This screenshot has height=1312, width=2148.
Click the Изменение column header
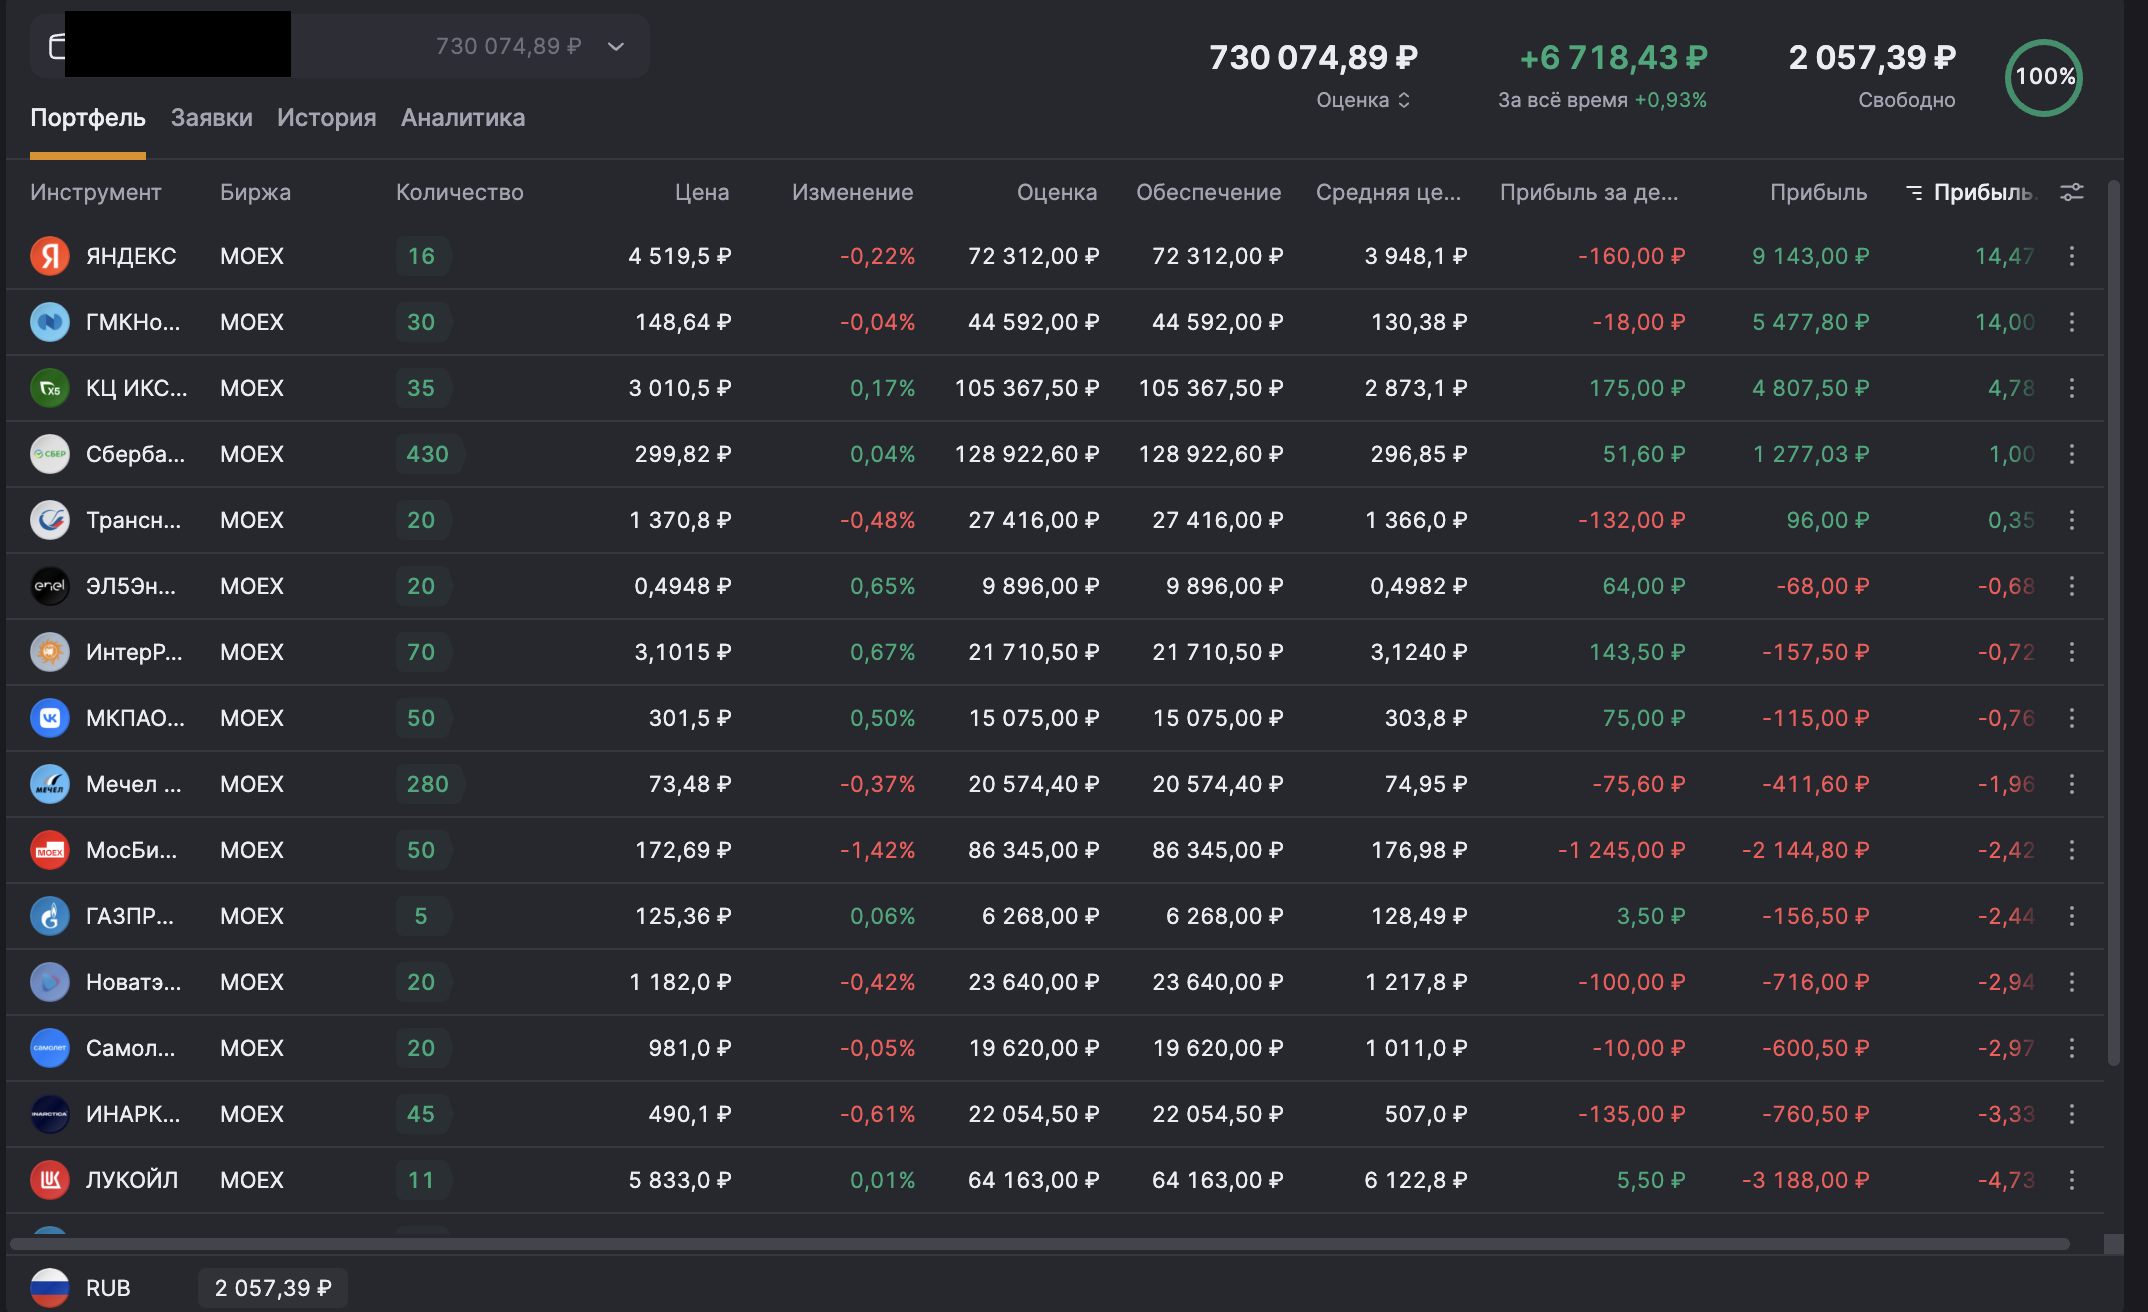852,192
